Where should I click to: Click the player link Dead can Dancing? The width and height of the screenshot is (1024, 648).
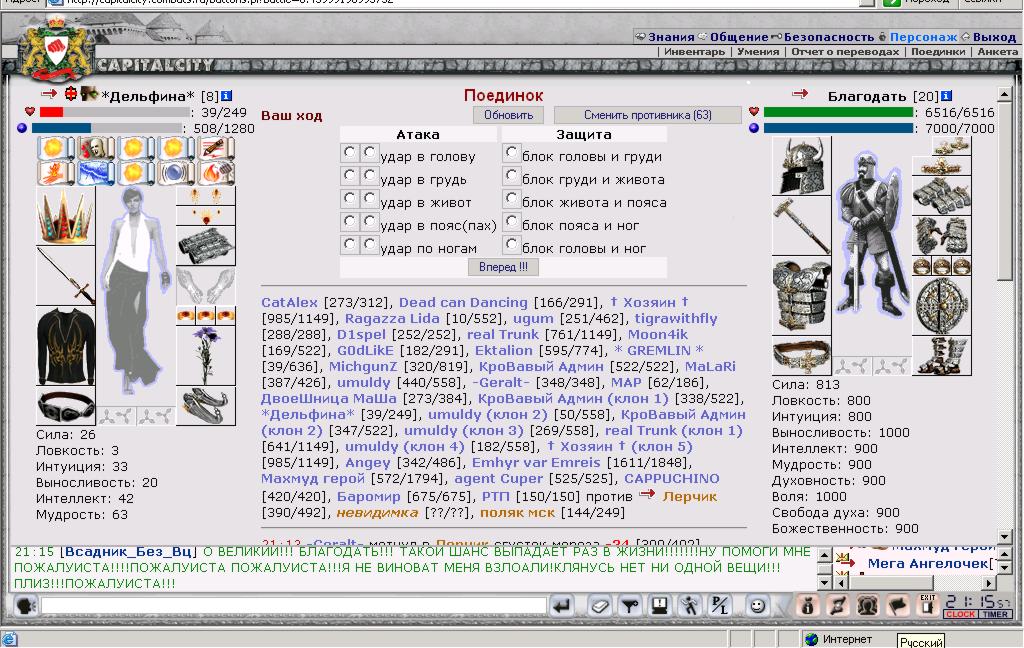click(x=463, y=302)
